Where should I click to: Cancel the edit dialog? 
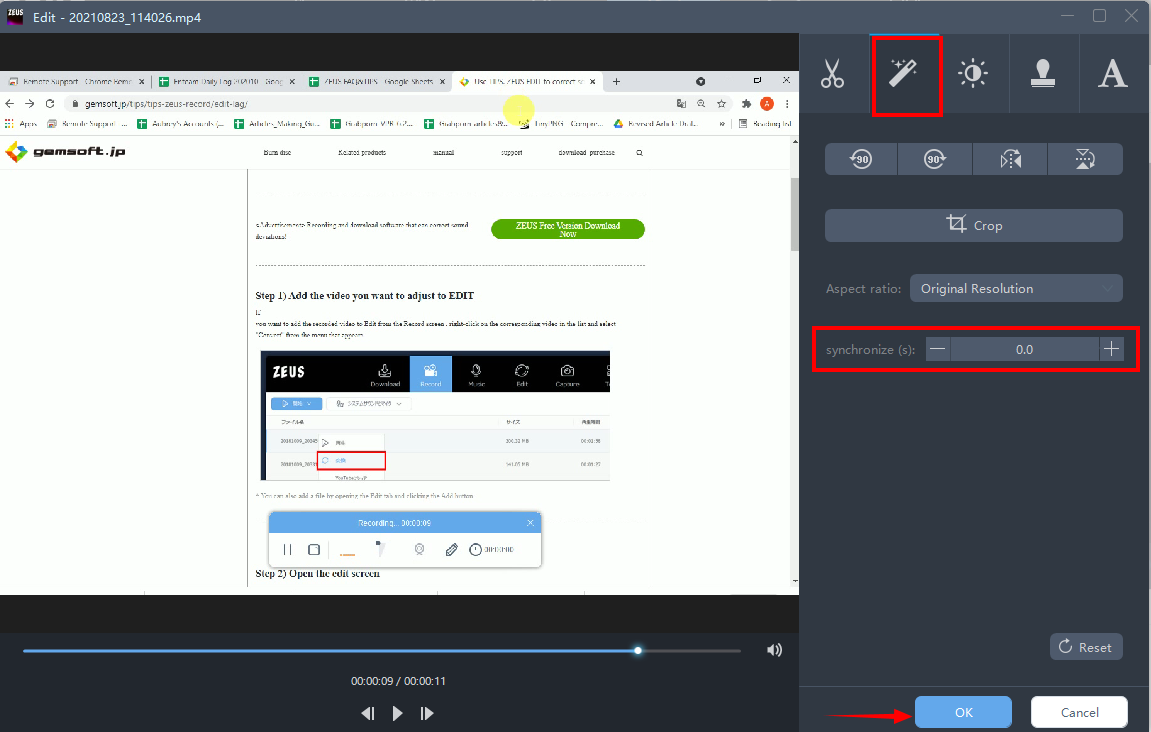pyautogui.click(x=1079, y=712)
